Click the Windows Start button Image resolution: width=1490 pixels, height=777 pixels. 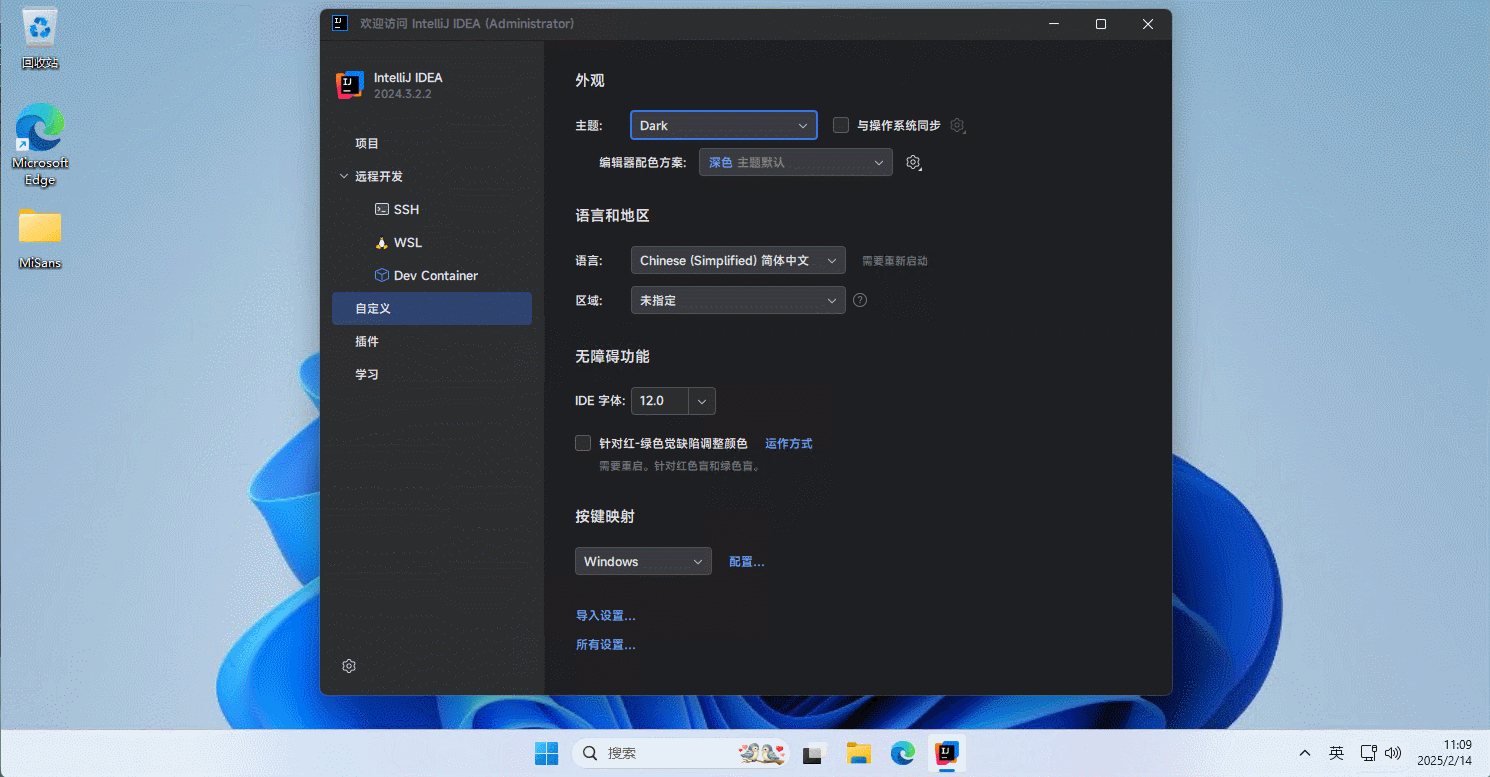546,753
